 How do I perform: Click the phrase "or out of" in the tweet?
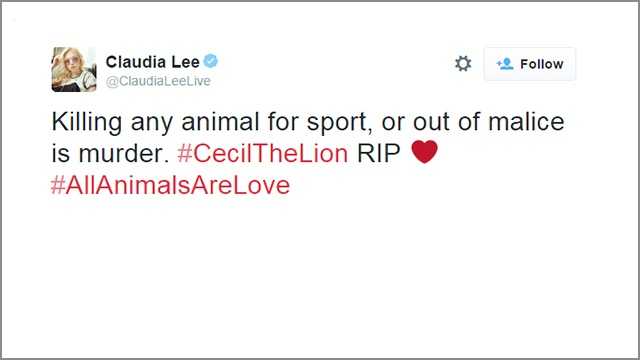[430, 122]
